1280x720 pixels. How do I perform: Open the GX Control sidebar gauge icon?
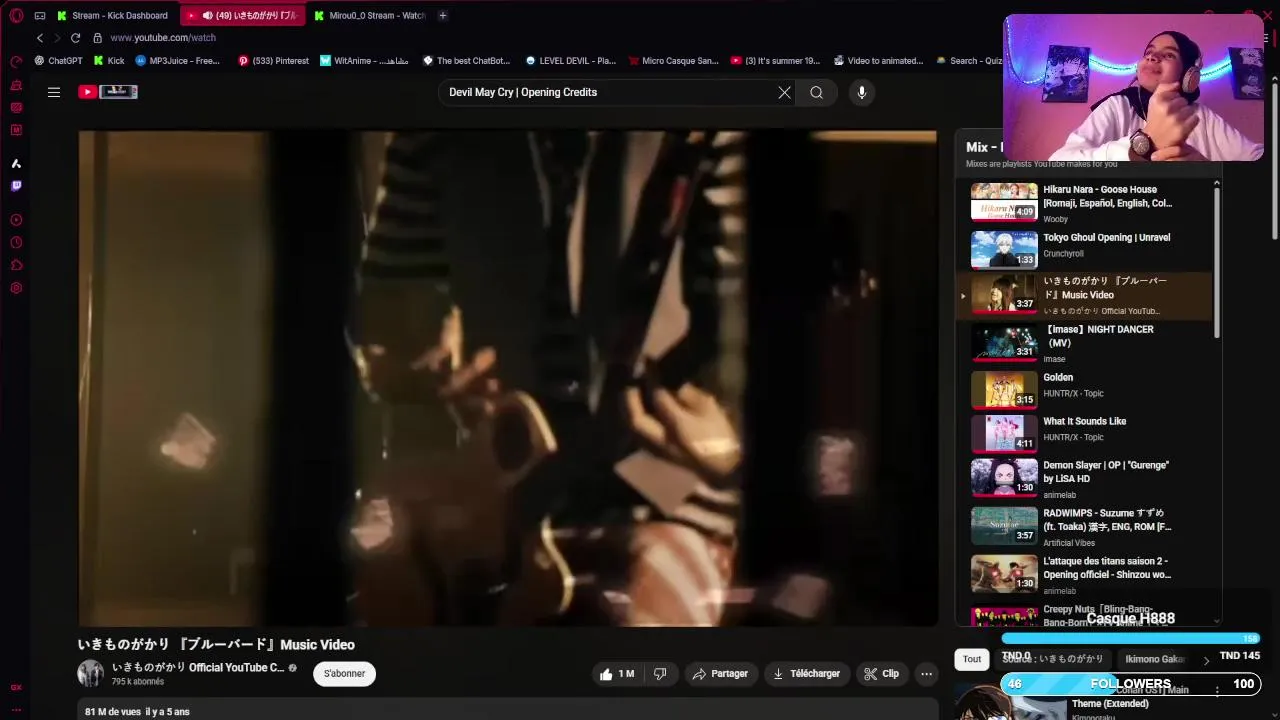16,61
